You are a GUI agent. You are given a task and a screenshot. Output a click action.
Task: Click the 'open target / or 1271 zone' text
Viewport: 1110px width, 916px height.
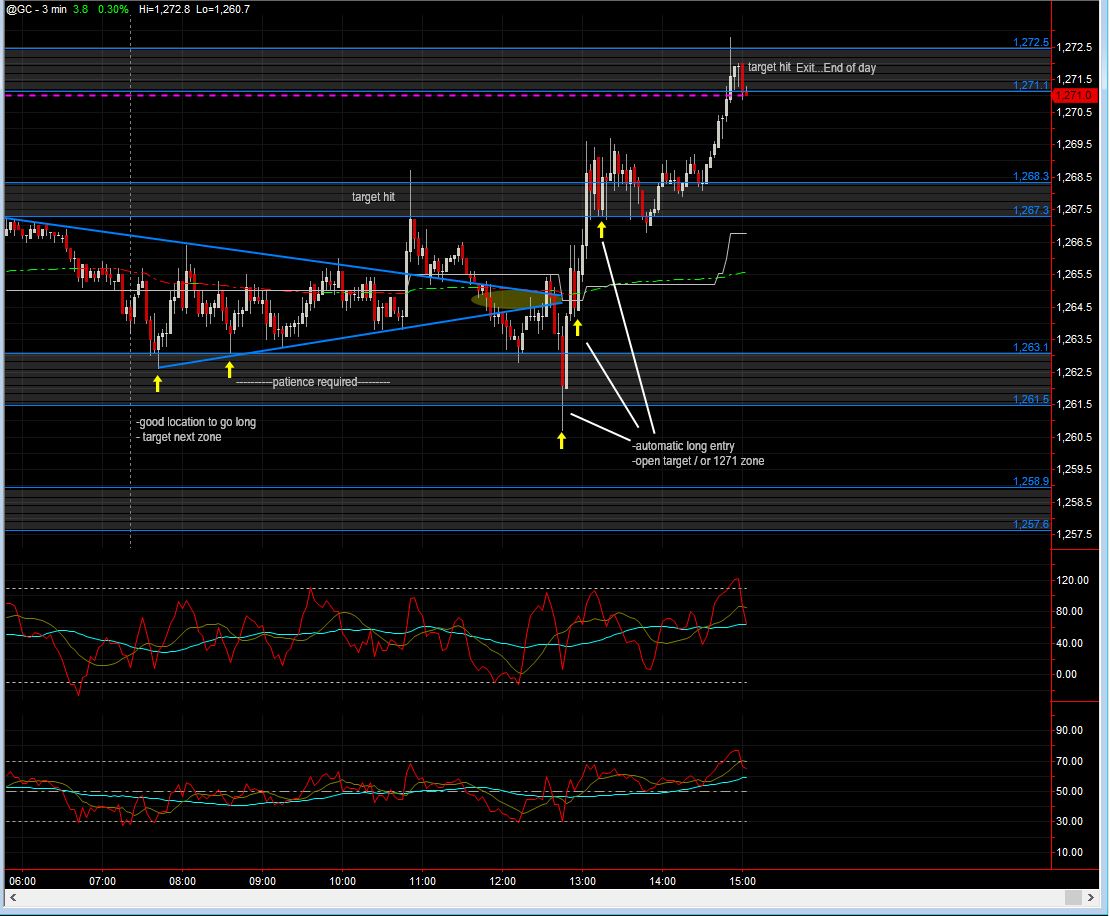pyautogui.click(x=698, y=461)
